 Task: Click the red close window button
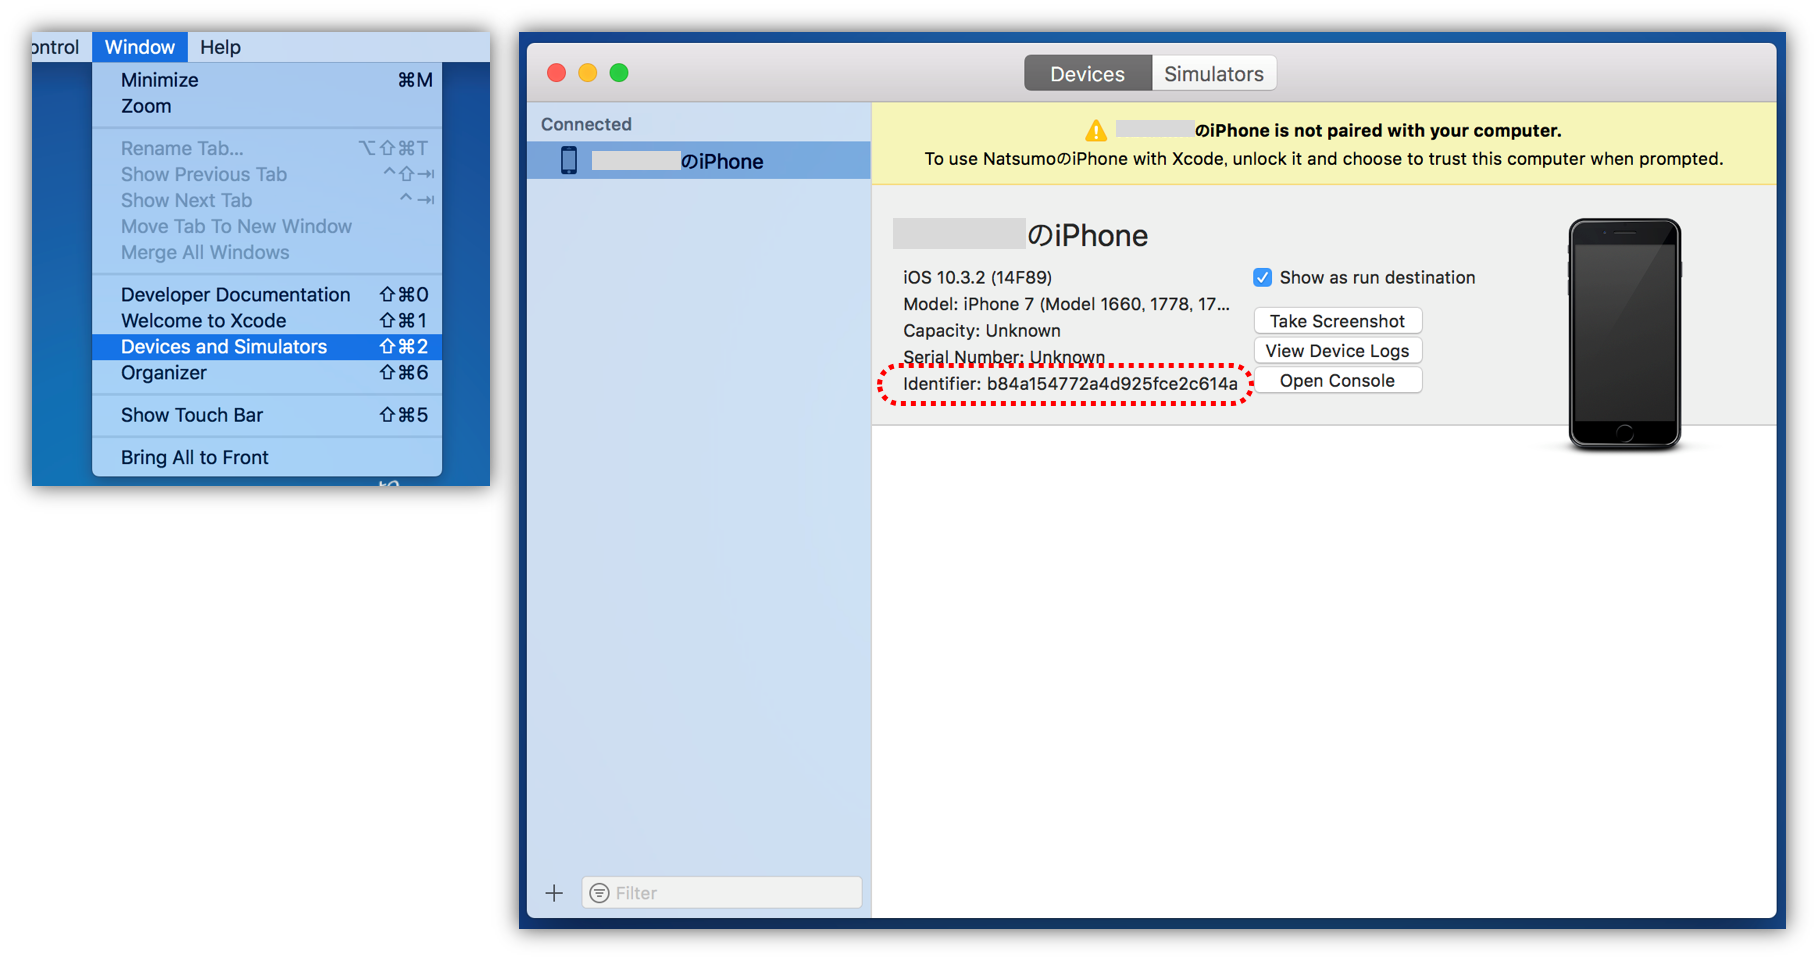click(557, 73)
